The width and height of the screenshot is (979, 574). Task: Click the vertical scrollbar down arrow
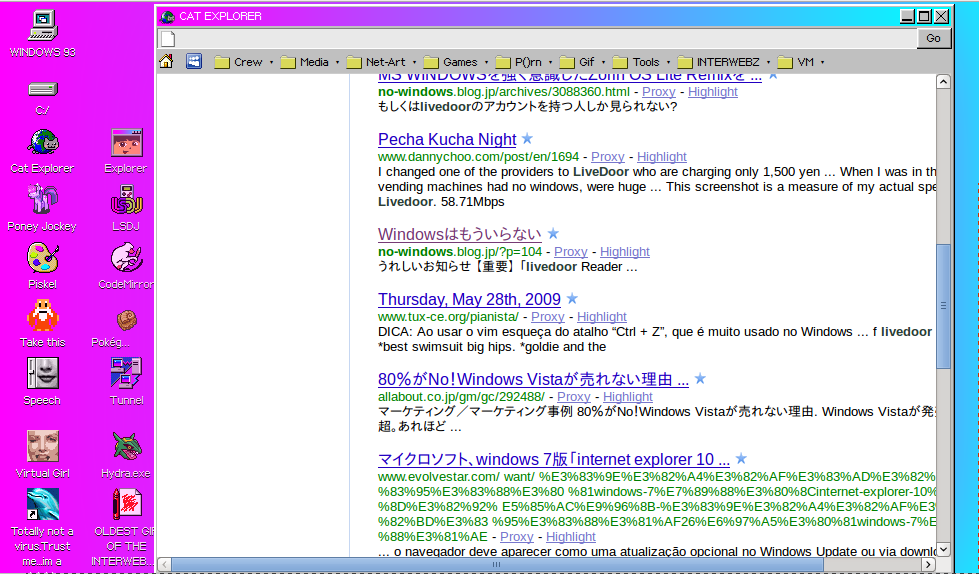(x=943, y=550)
